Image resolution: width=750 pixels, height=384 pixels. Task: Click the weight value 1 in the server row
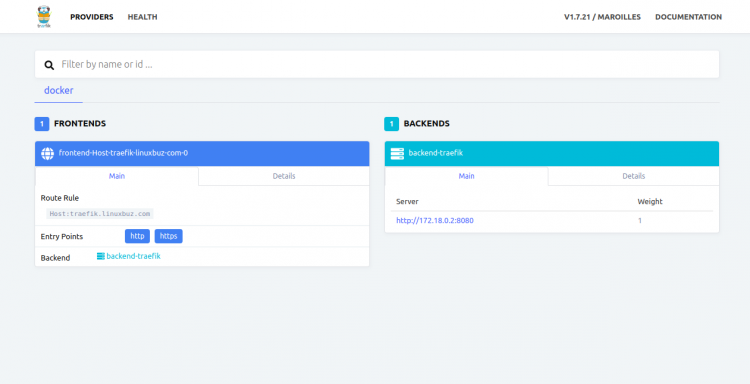(640, 220)
